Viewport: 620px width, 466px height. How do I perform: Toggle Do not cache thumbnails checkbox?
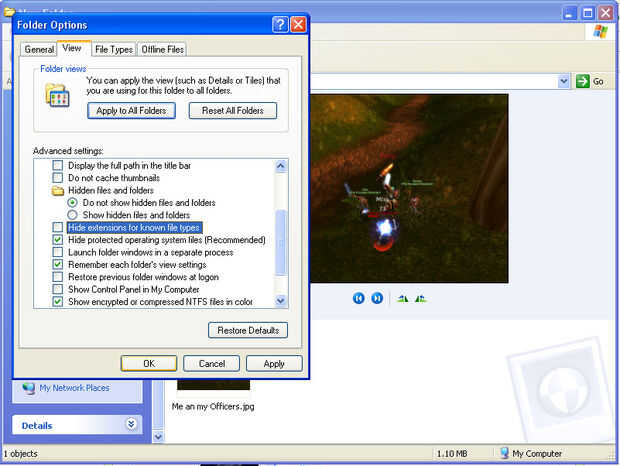58,177
